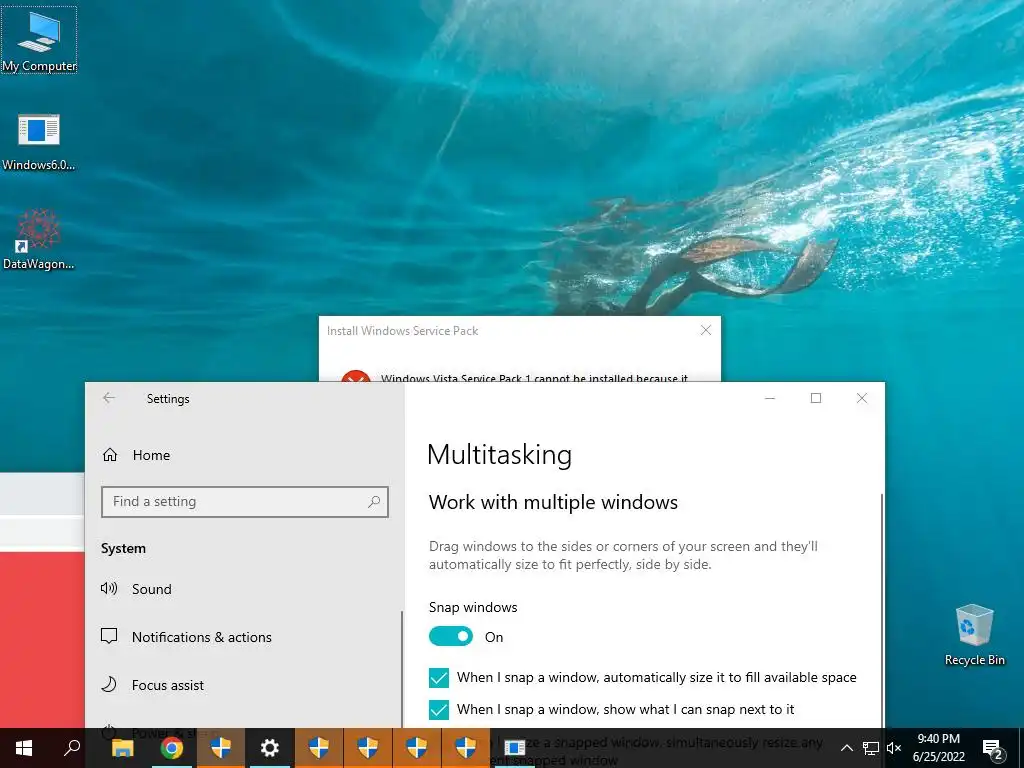This screenshot has width=1024, height=768.
Task: Click the Install Windows Service Pack title
Action: pyautogui.click(x=402, y=331)
